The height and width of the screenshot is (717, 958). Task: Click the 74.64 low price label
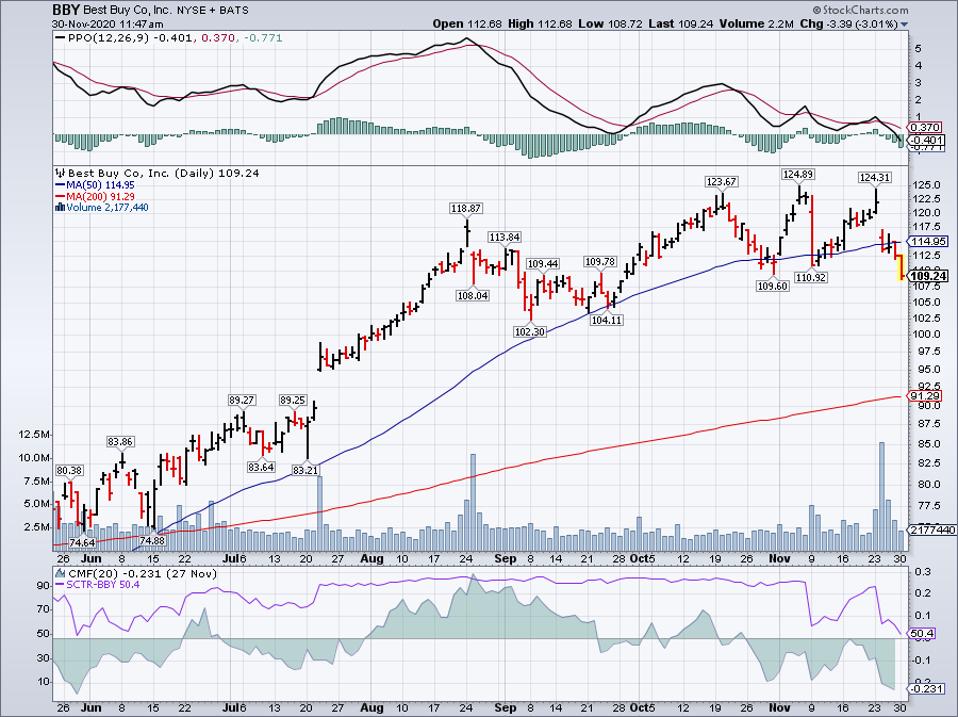point(82,542)
